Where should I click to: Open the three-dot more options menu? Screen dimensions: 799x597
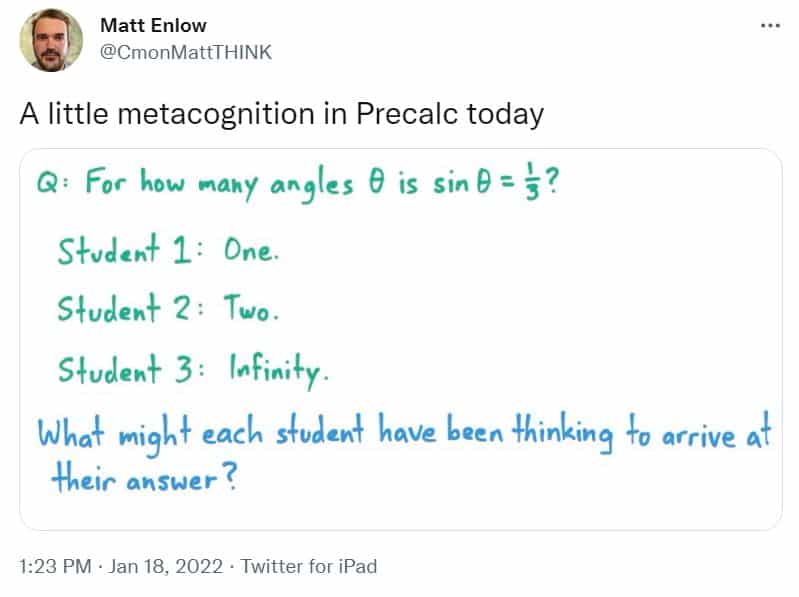click(770, 25)
